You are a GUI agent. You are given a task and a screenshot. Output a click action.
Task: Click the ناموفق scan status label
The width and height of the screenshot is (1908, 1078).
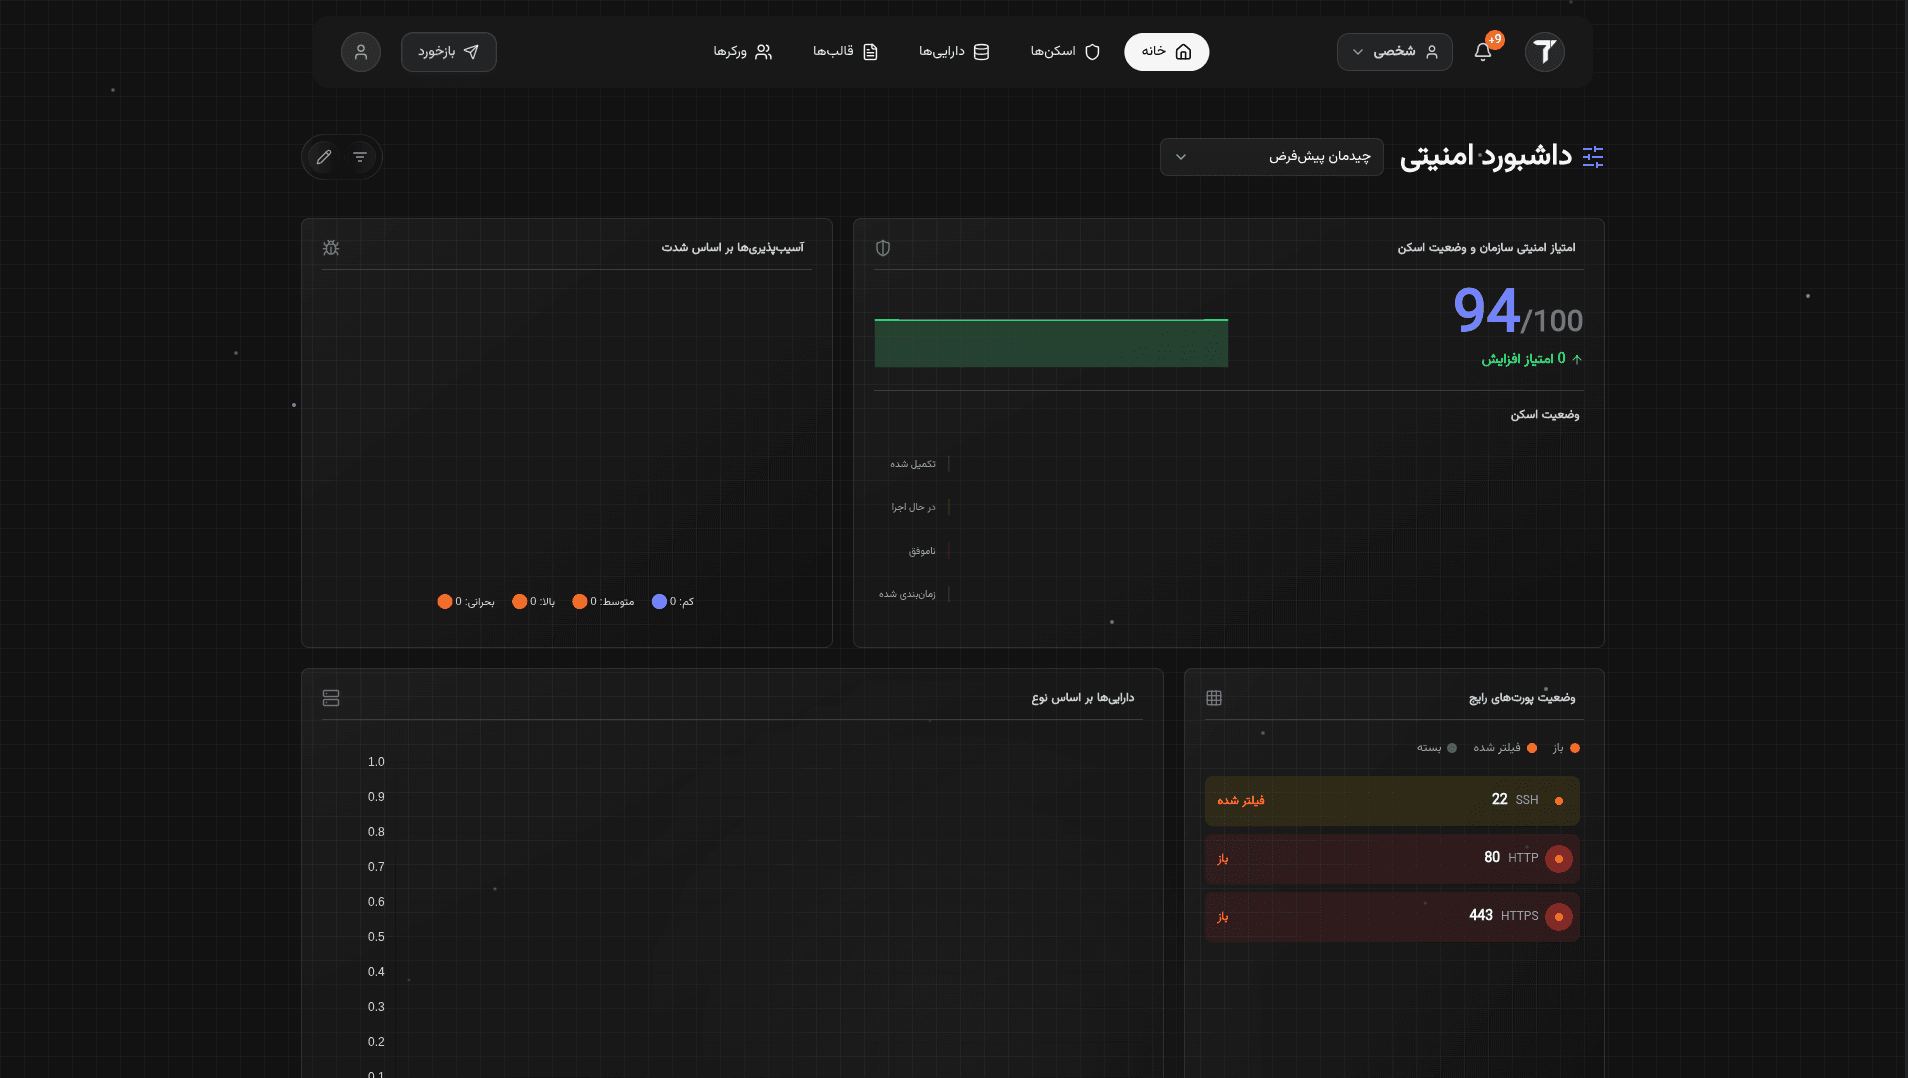point(922,551)
